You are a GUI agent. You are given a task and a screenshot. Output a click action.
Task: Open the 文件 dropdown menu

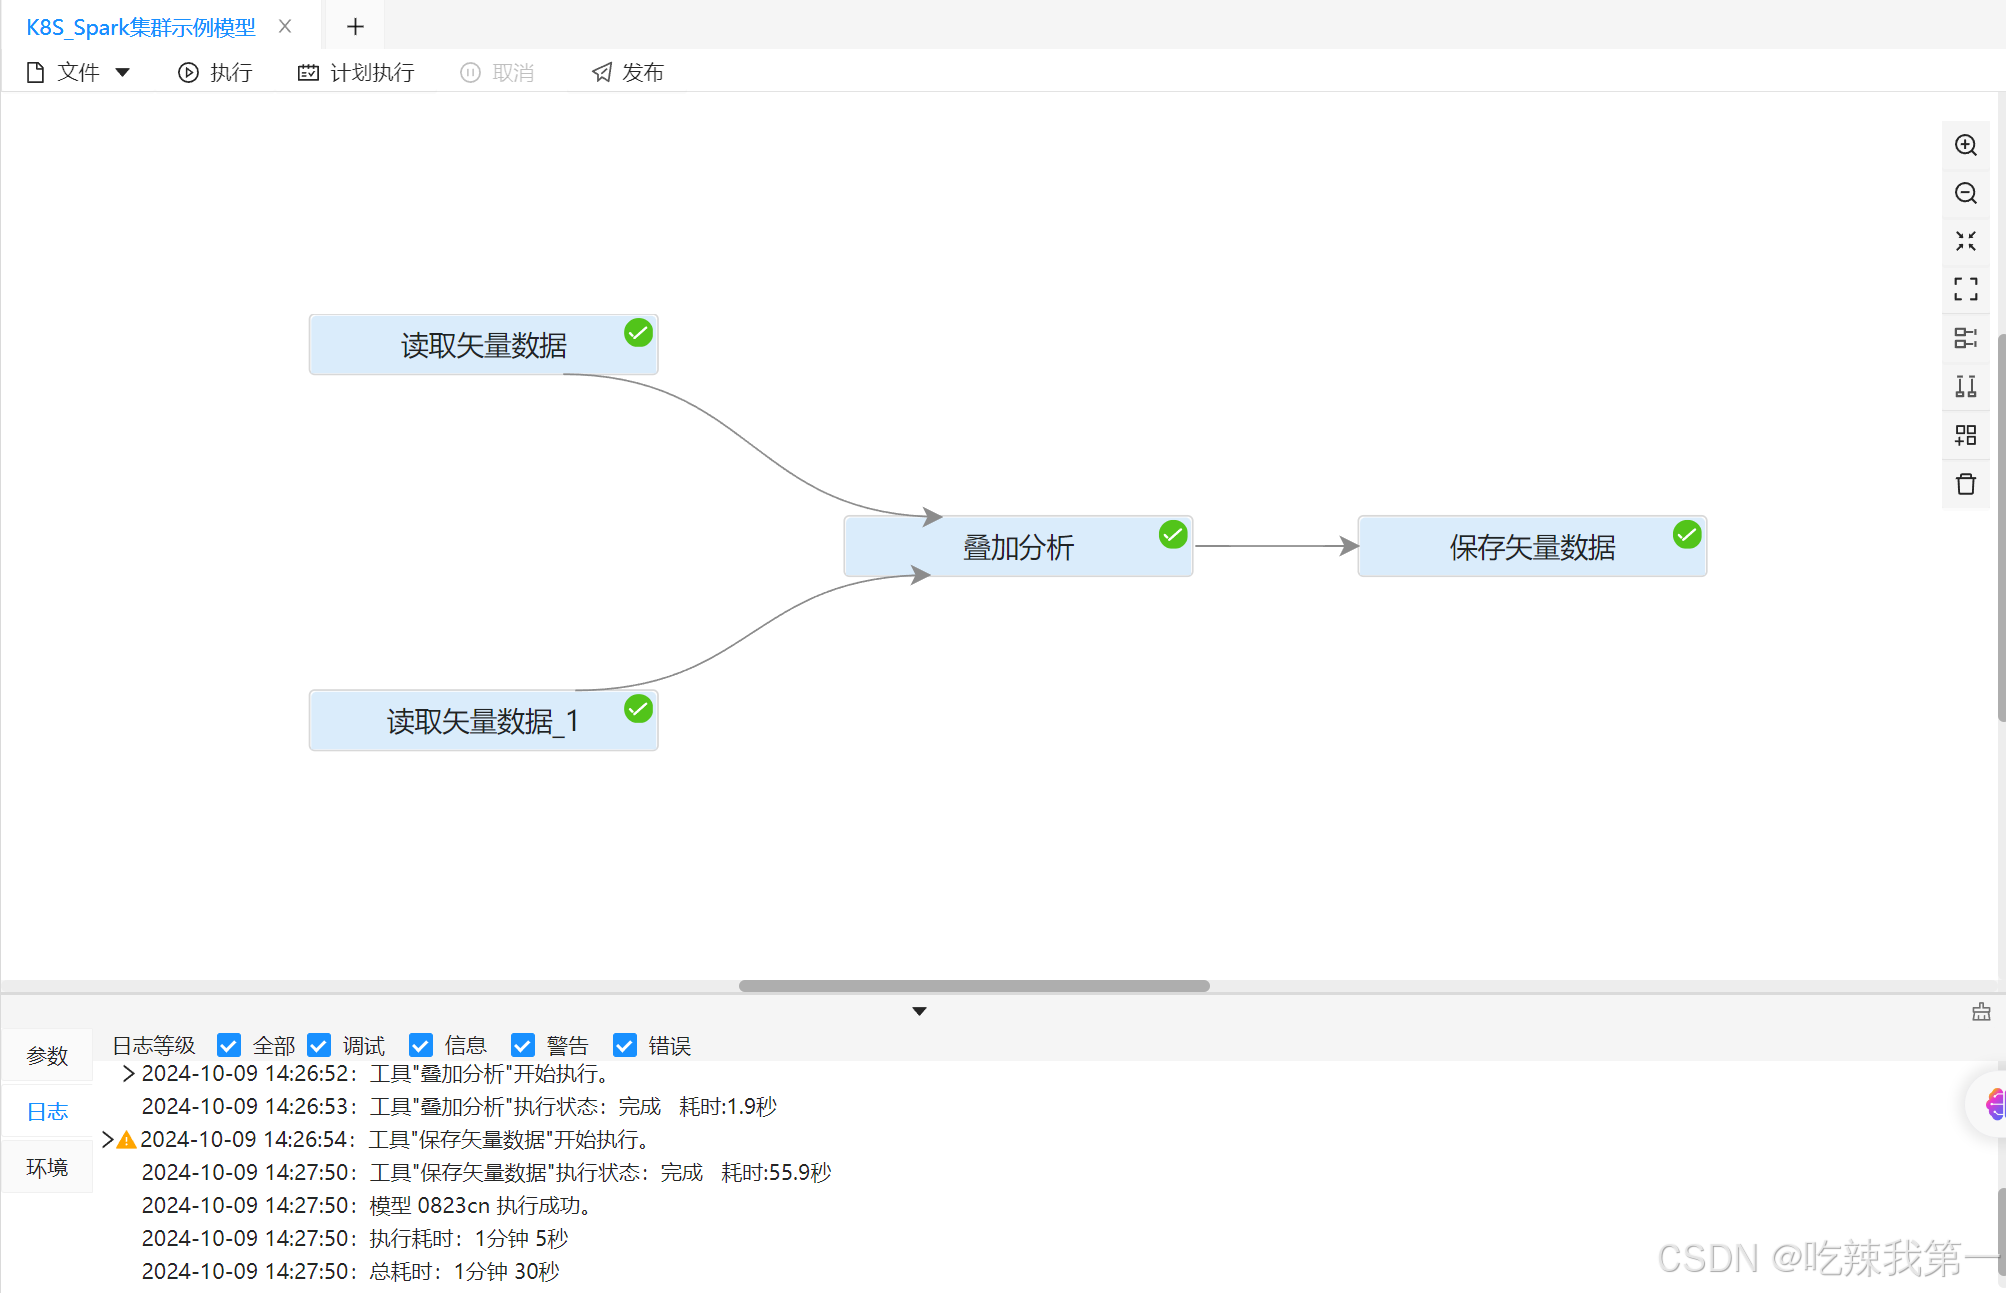click(78, 72)
